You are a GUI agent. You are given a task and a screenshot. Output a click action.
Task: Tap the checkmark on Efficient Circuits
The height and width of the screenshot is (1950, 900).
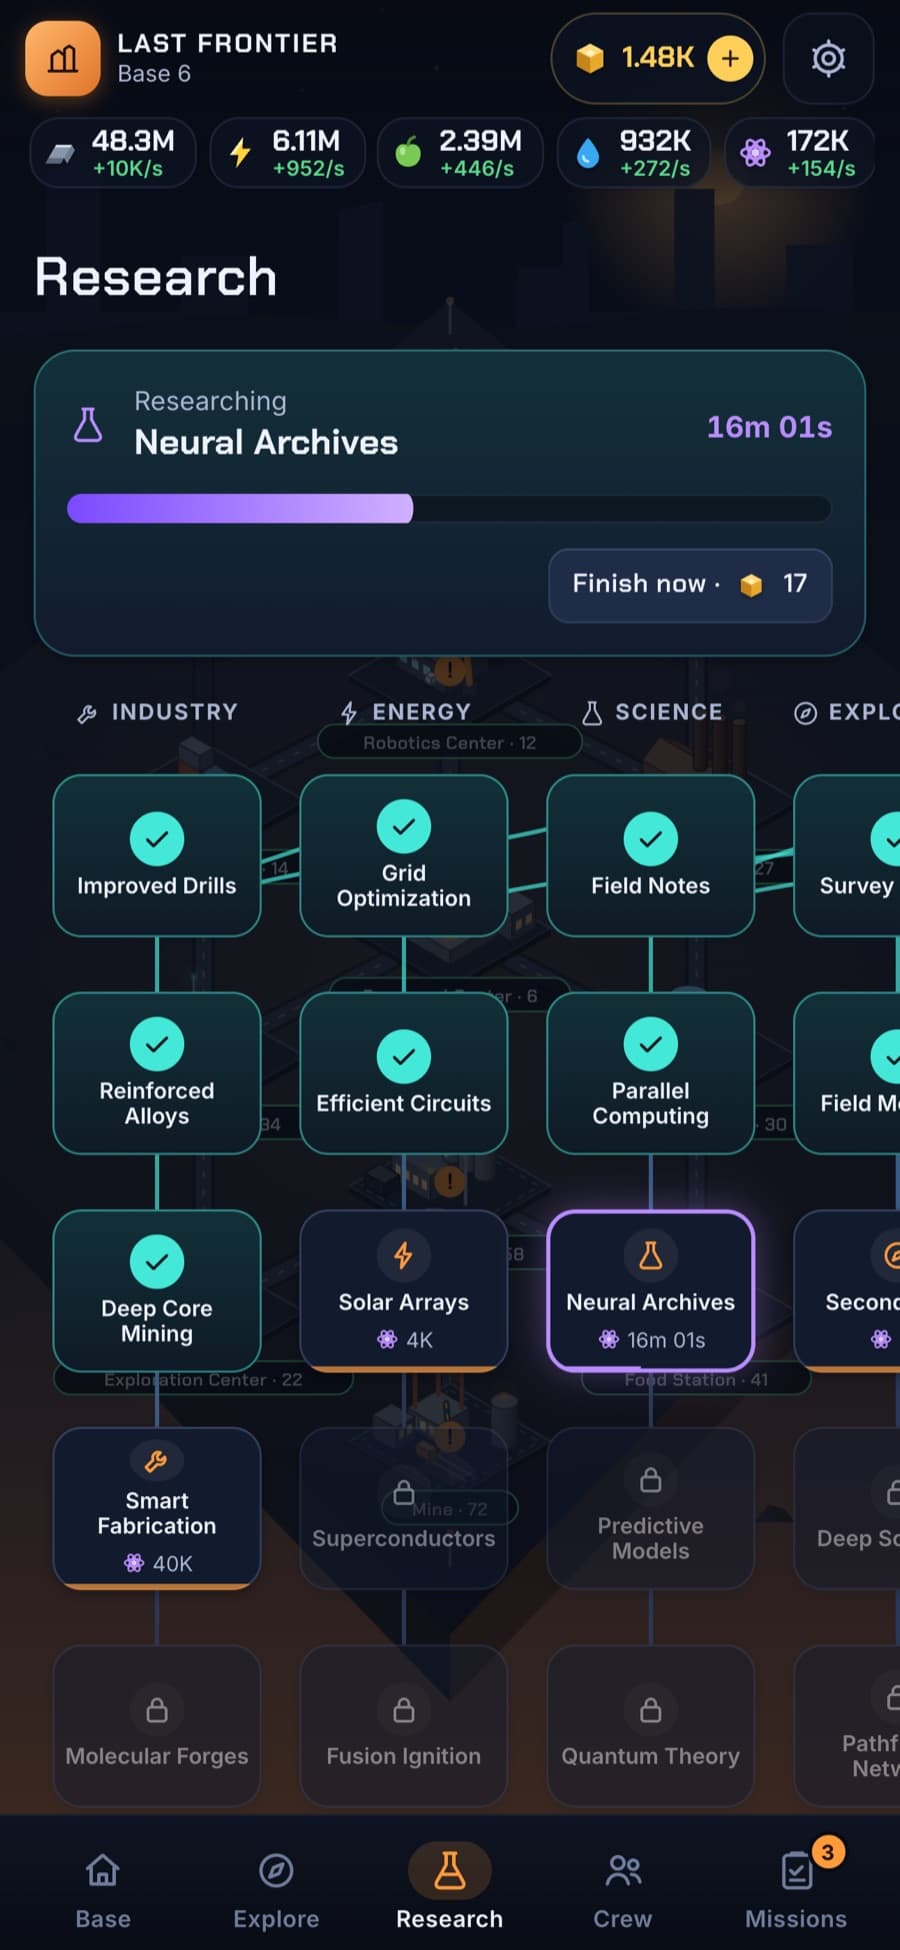pyautogui.click(x=404, y=1056)
